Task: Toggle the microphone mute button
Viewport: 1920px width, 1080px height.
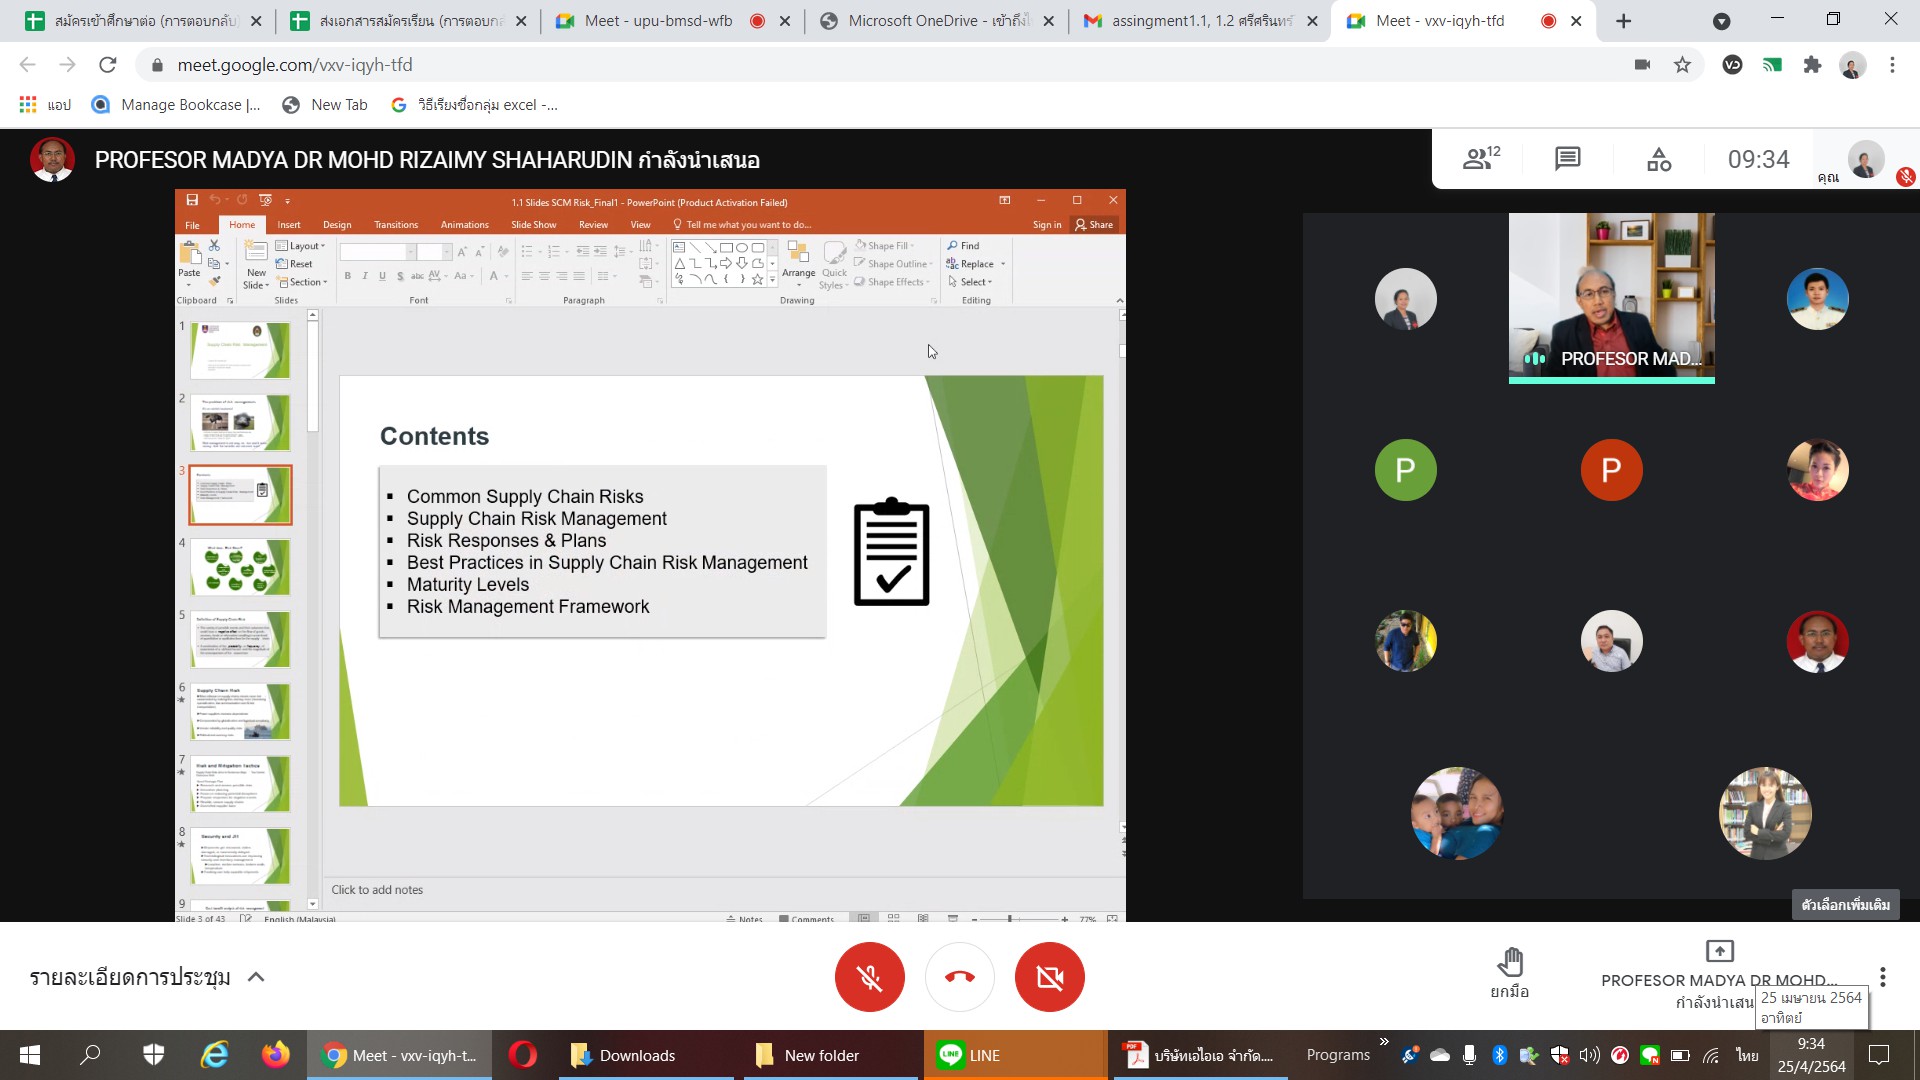Action: pyautogui.click(x=869, y=977)
